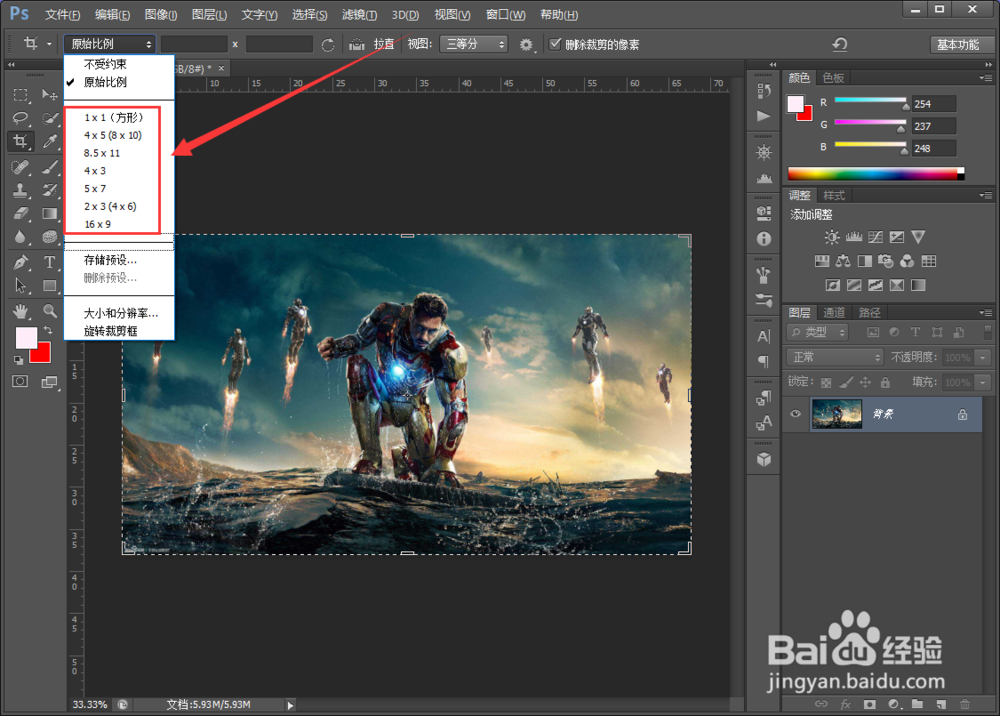Reset the crop with undo arrow
Image resolution: width=1000 pixels, height=716 pixels.
tap(840, 44)
